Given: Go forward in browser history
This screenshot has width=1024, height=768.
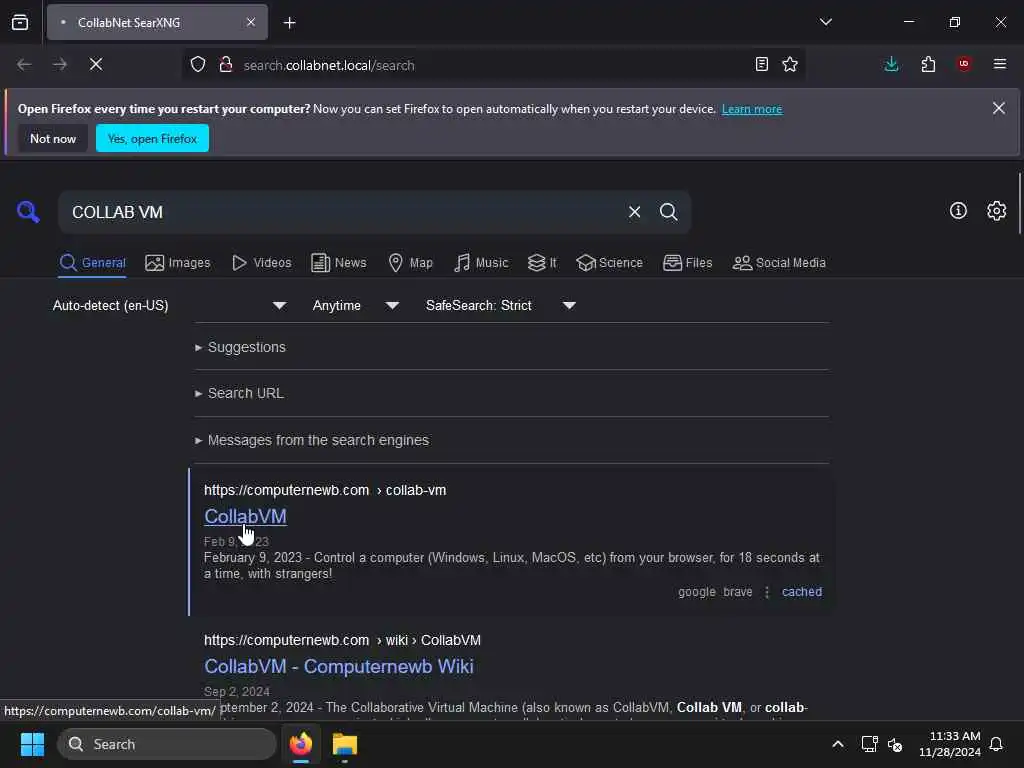Looking at the screenshot, I should [x=60, y=64].
